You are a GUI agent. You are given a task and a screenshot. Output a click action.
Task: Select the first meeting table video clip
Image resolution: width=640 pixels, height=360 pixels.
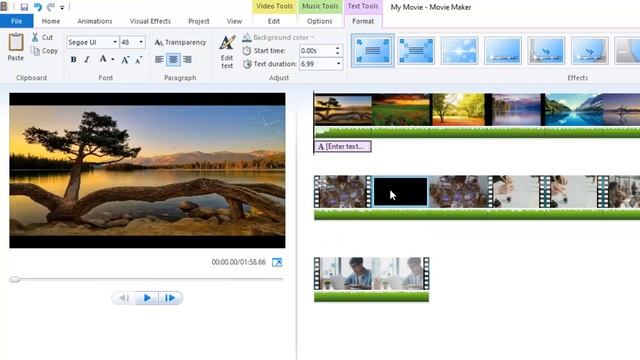click(x=343, y=192)
